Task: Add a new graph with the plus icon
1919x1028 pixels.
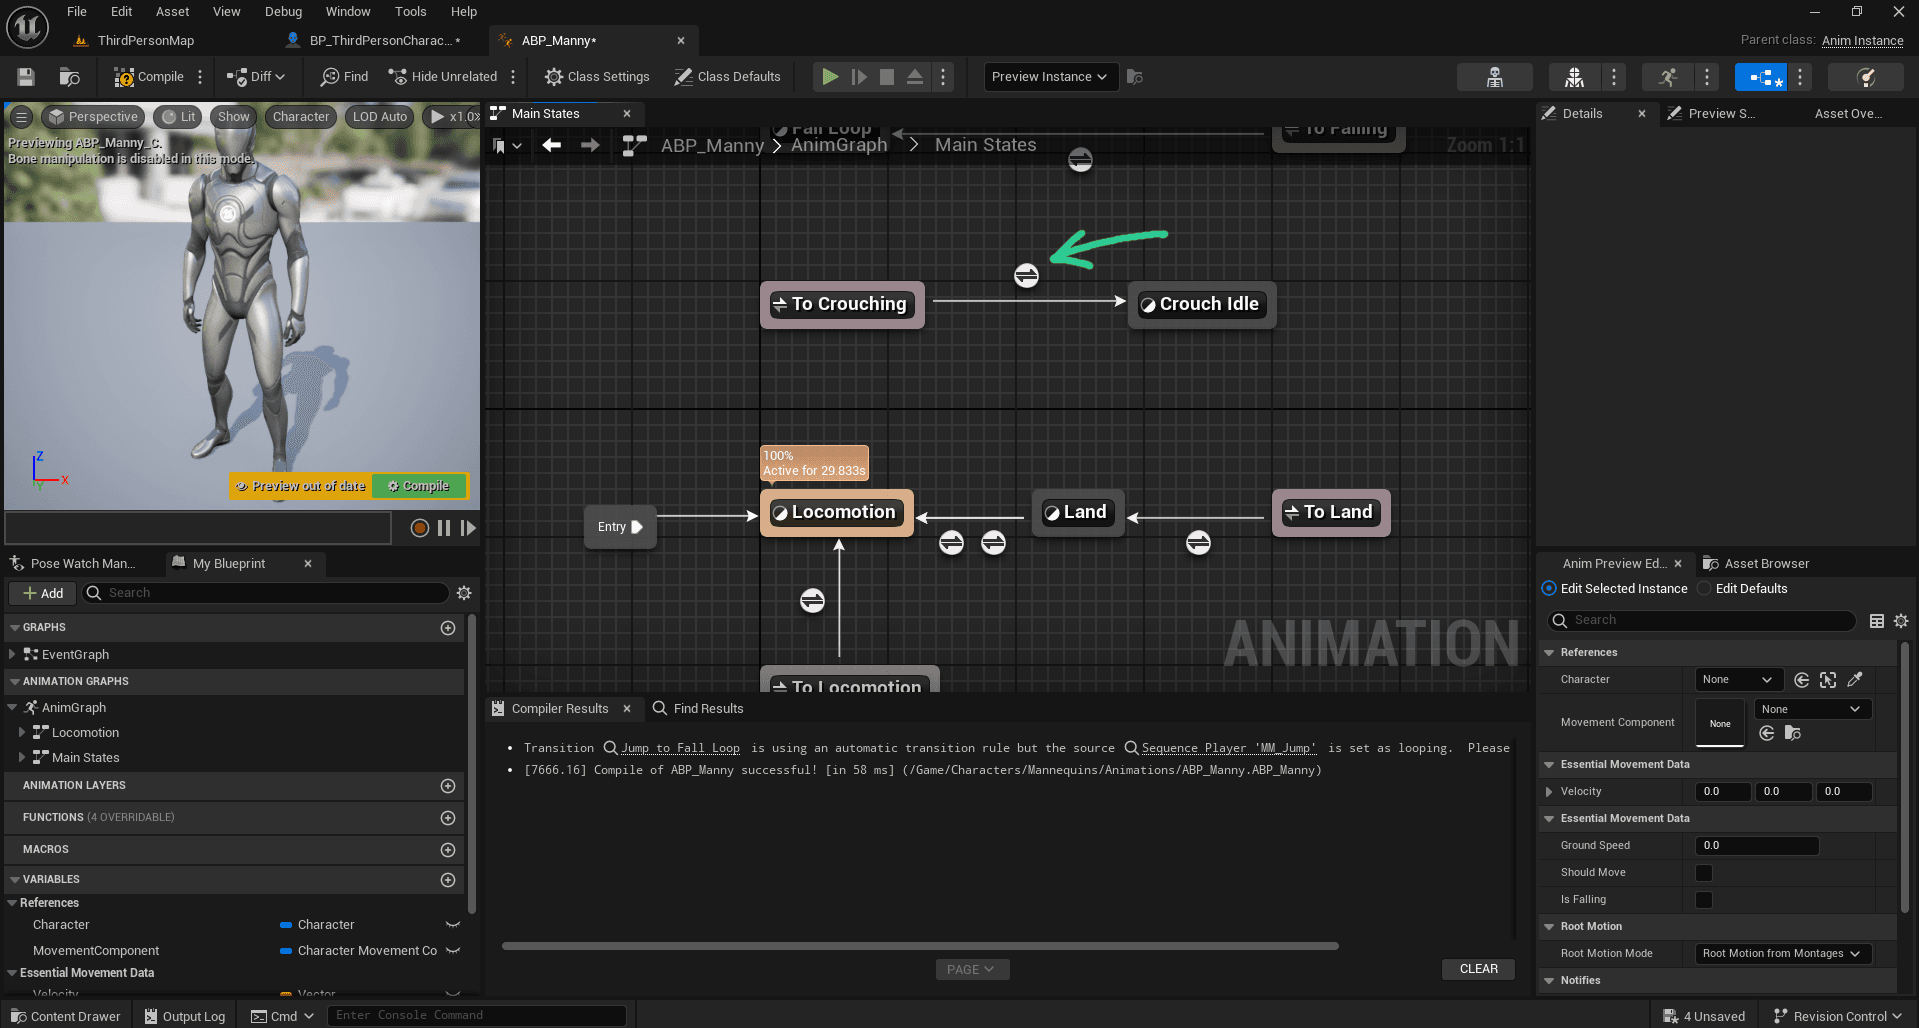Action: click(448, 628)
